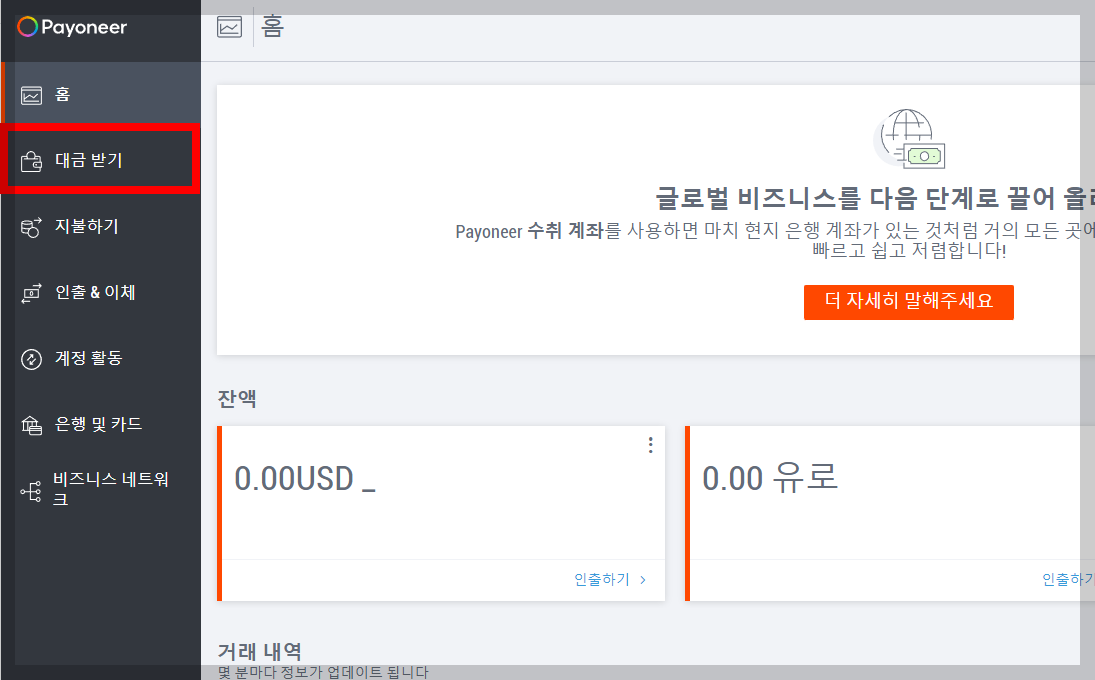Image resolution: width=1095 pixels, height=680 pixels.
Task: View the 계정 활동 activity icon
Action: click(31, 359)
